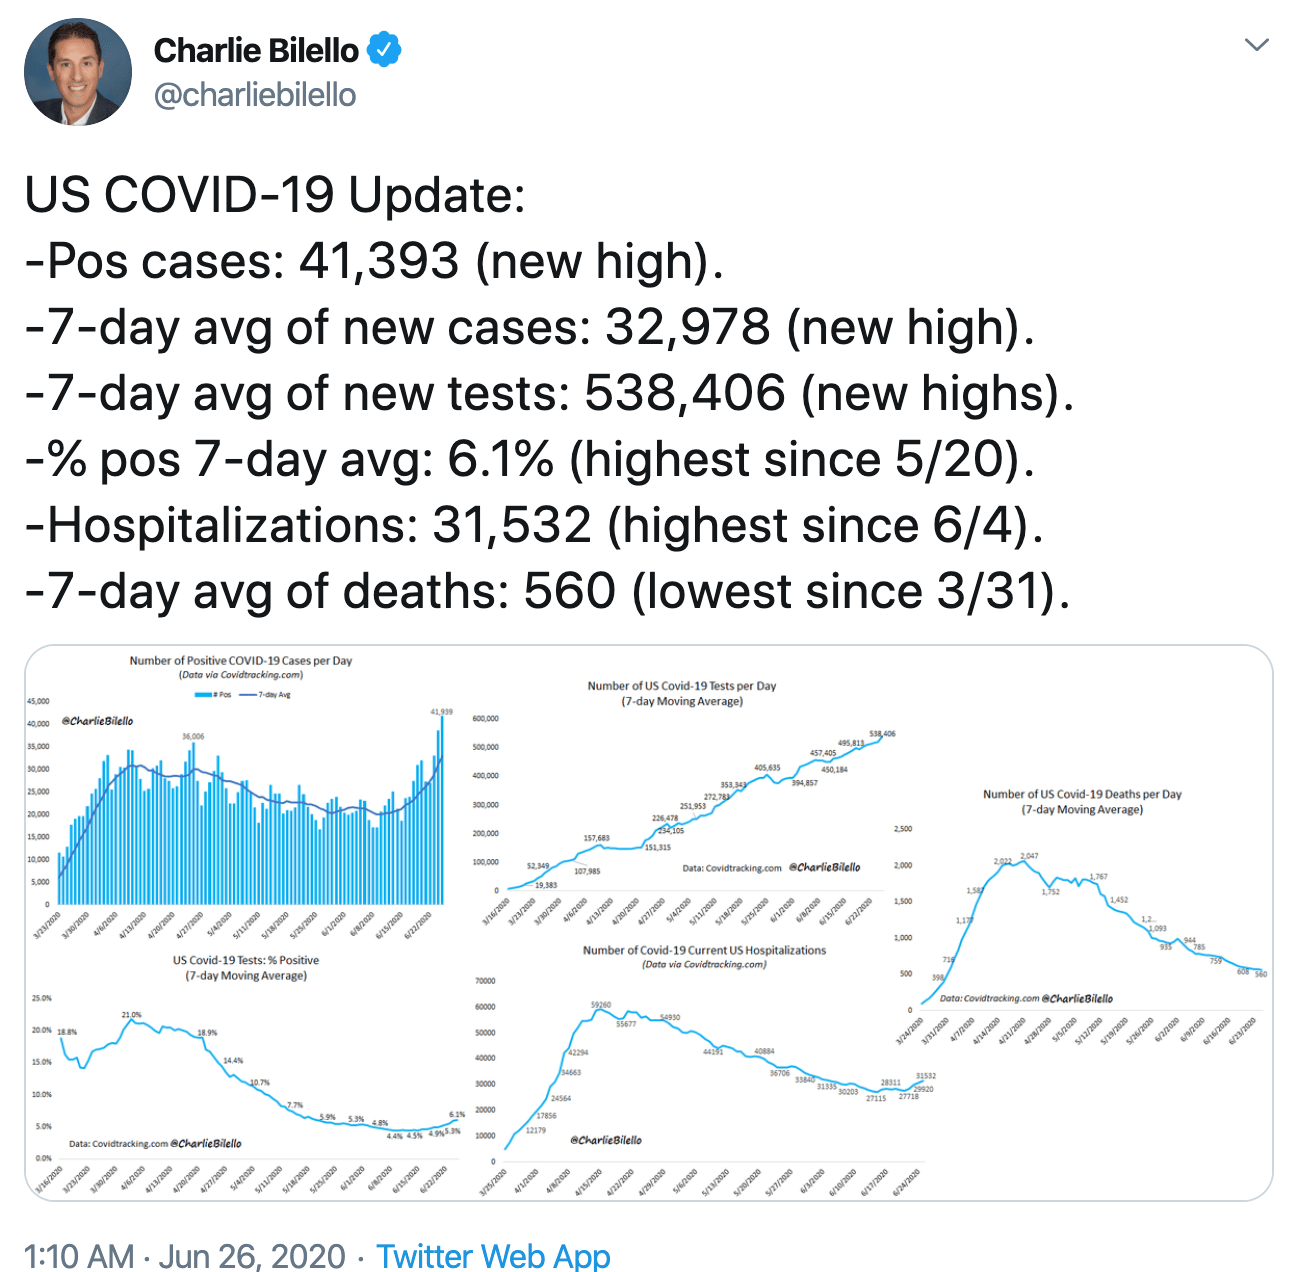Open the Positive COVID-19 Cases per Day chart

point(240,800)
